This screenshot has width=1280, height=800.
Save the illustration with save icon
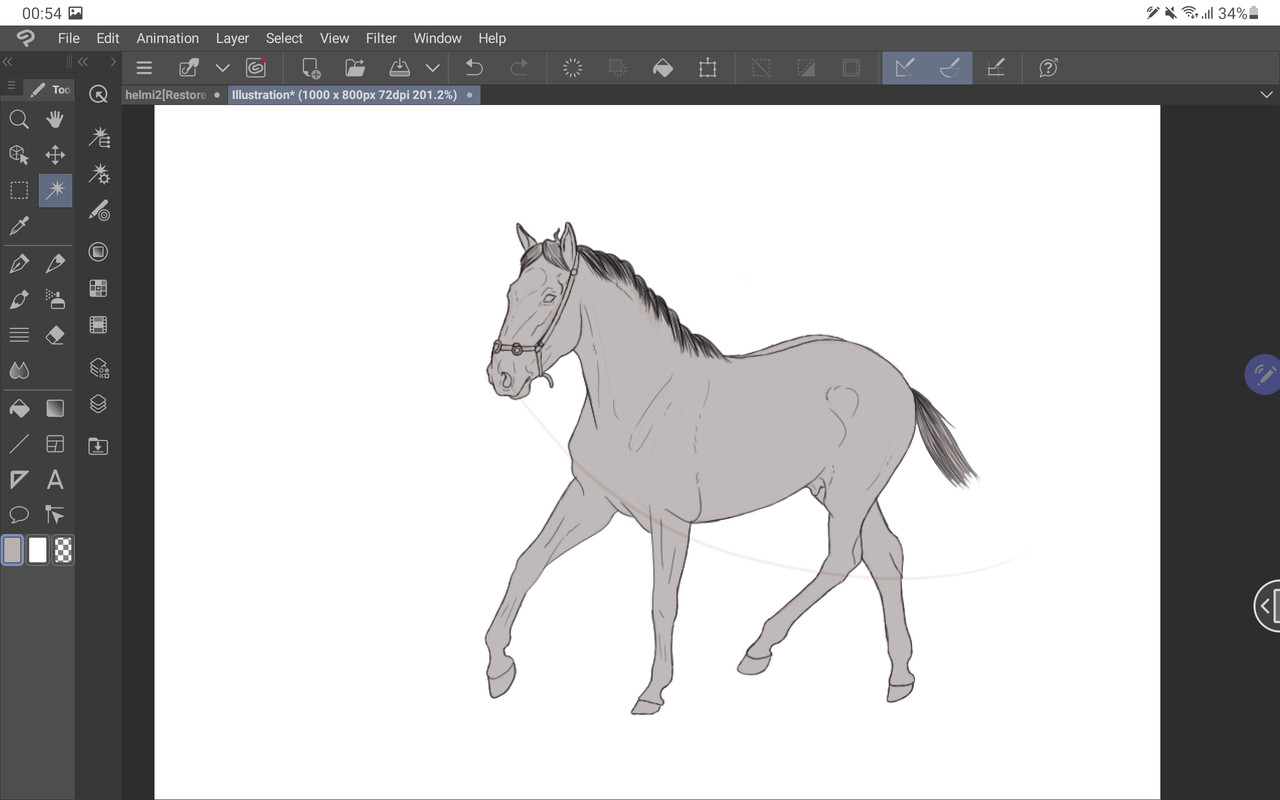click(x=399, y=68)
